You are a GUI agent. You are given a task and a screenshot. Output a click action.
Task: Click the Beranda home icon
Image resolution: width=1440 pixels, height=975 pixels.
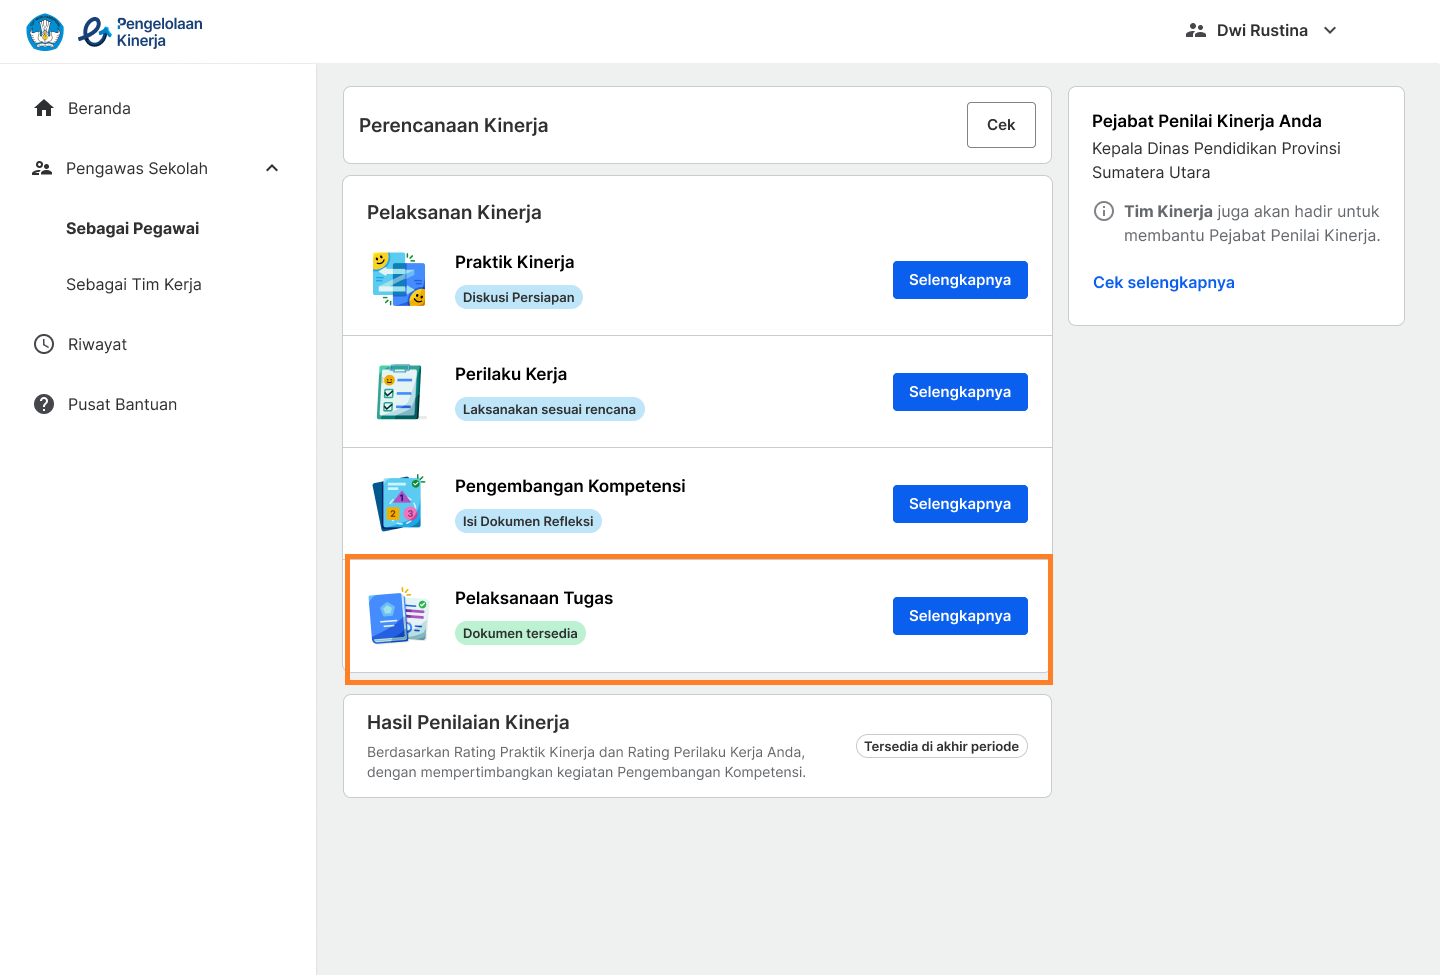[44, 108]
